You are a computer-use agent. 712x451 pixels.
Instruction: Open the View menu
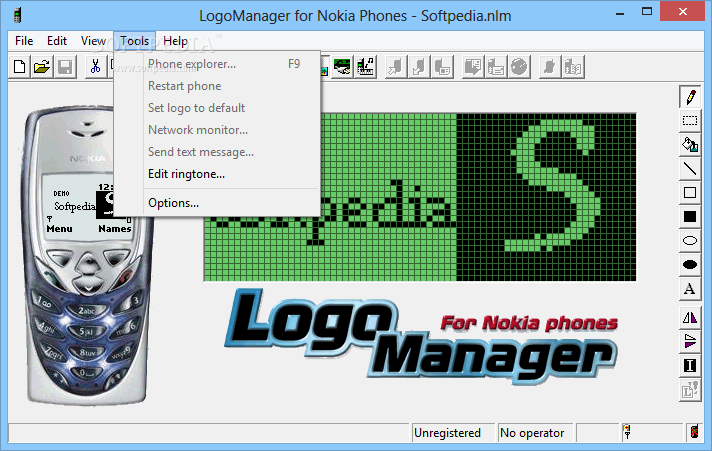click(93, 41)
